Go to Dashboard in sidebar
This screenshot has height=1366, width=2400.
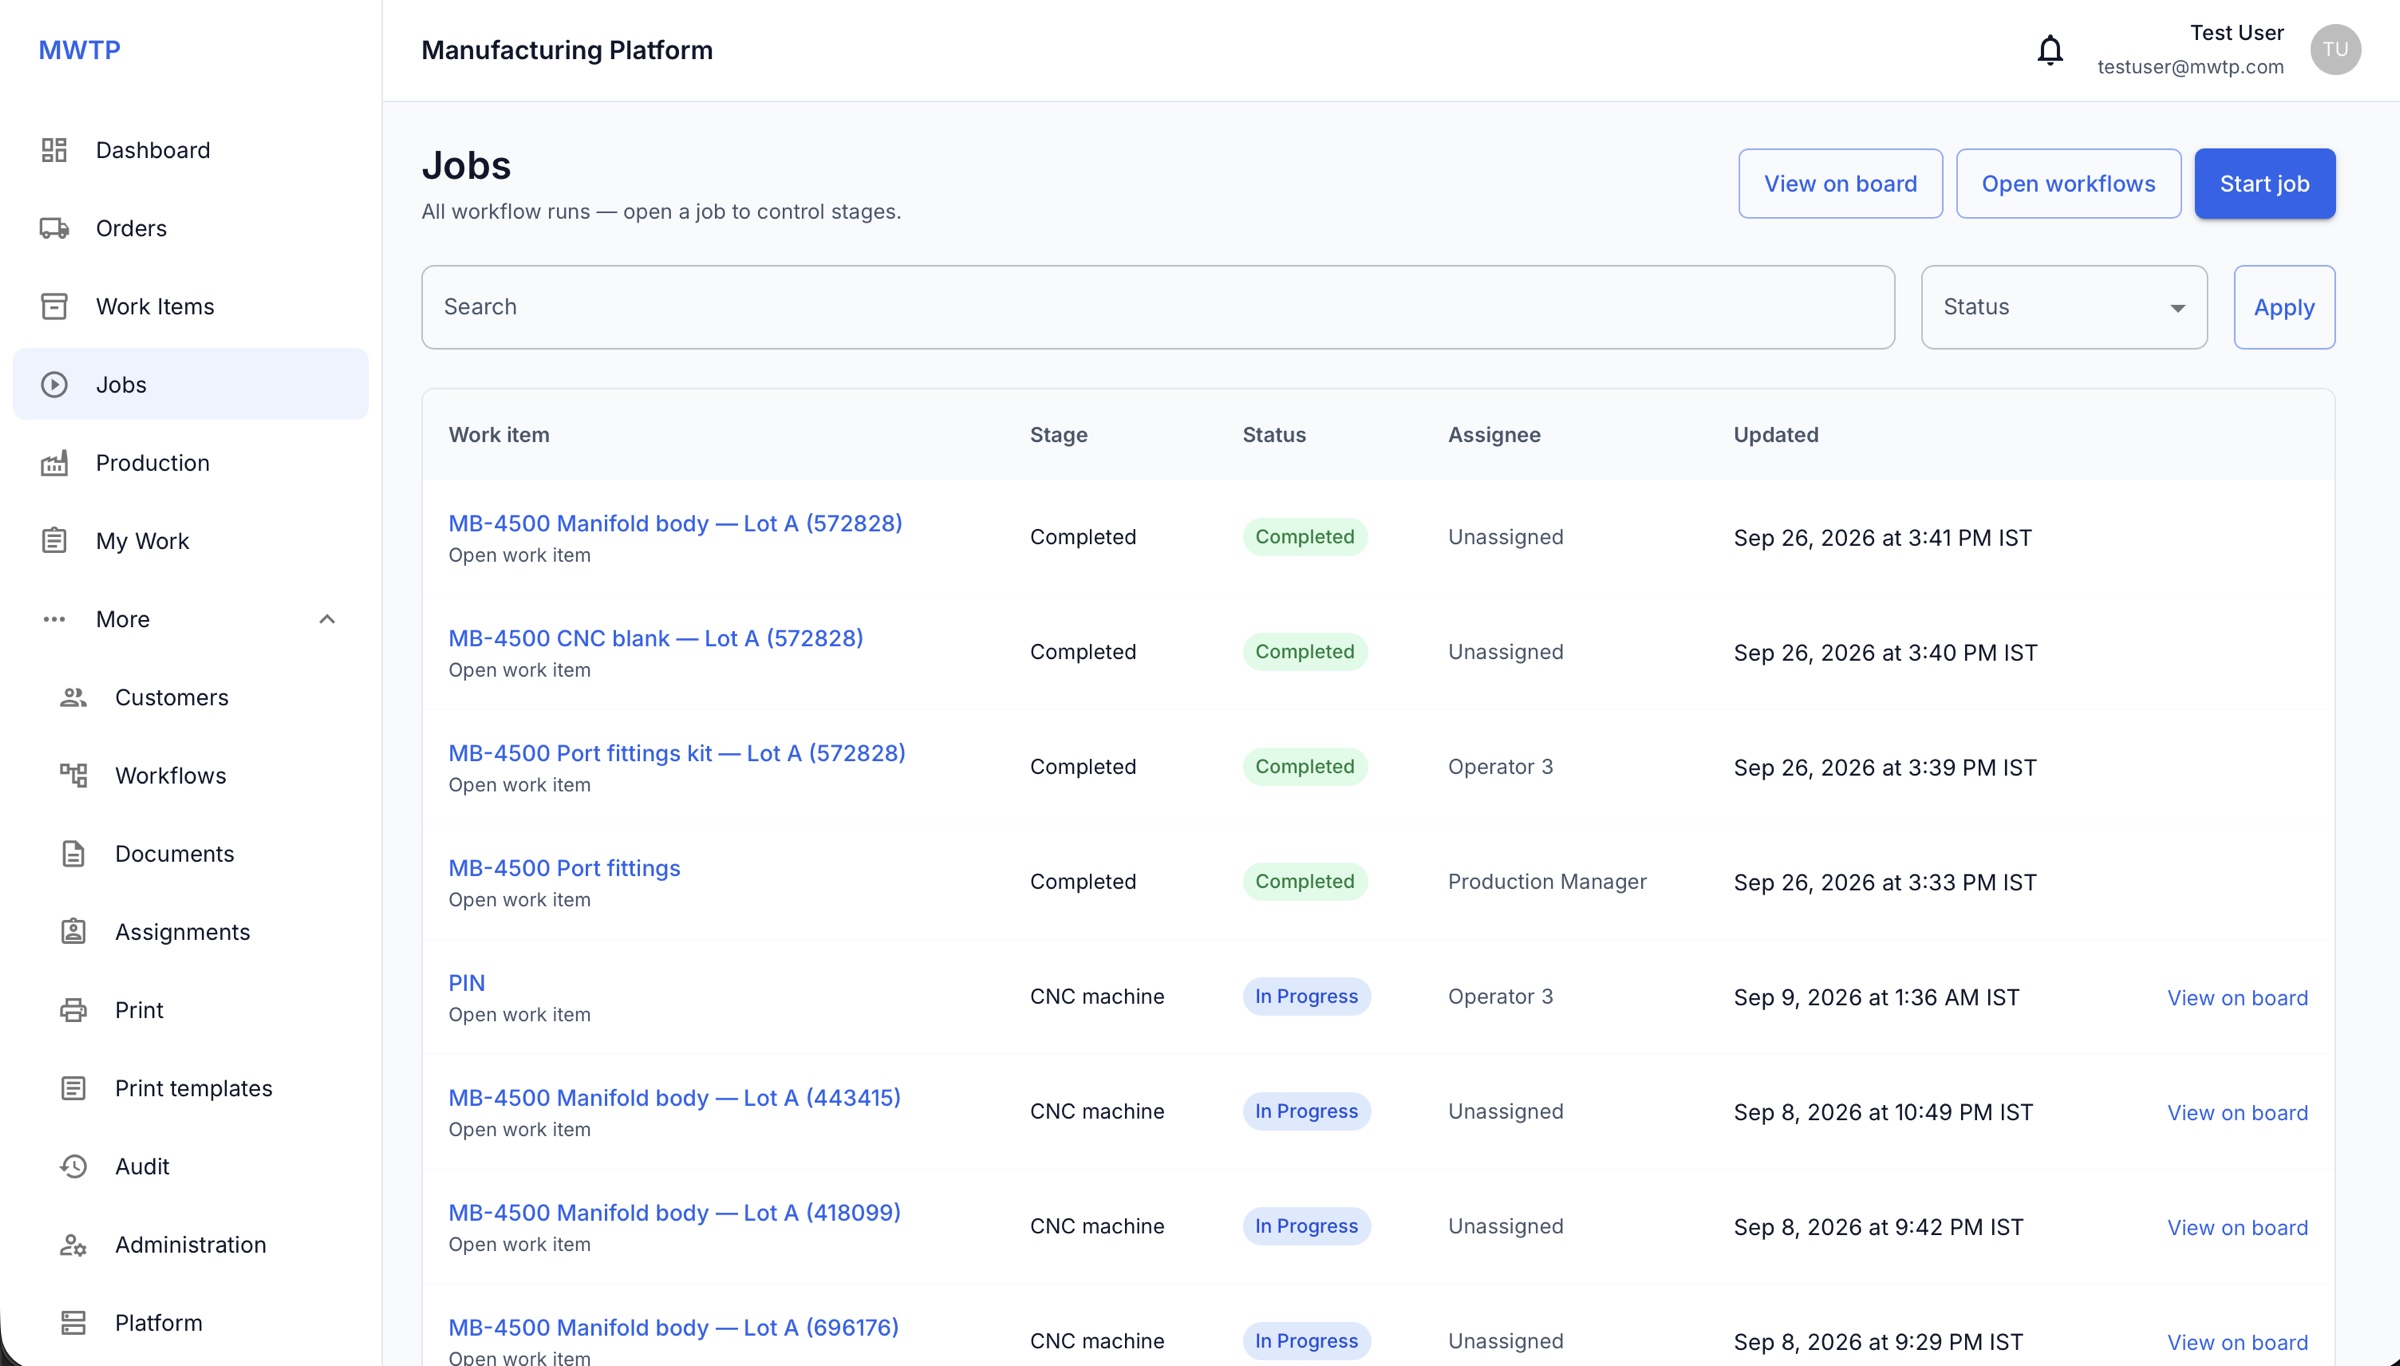pyautogui.click(x=190, y=150)
